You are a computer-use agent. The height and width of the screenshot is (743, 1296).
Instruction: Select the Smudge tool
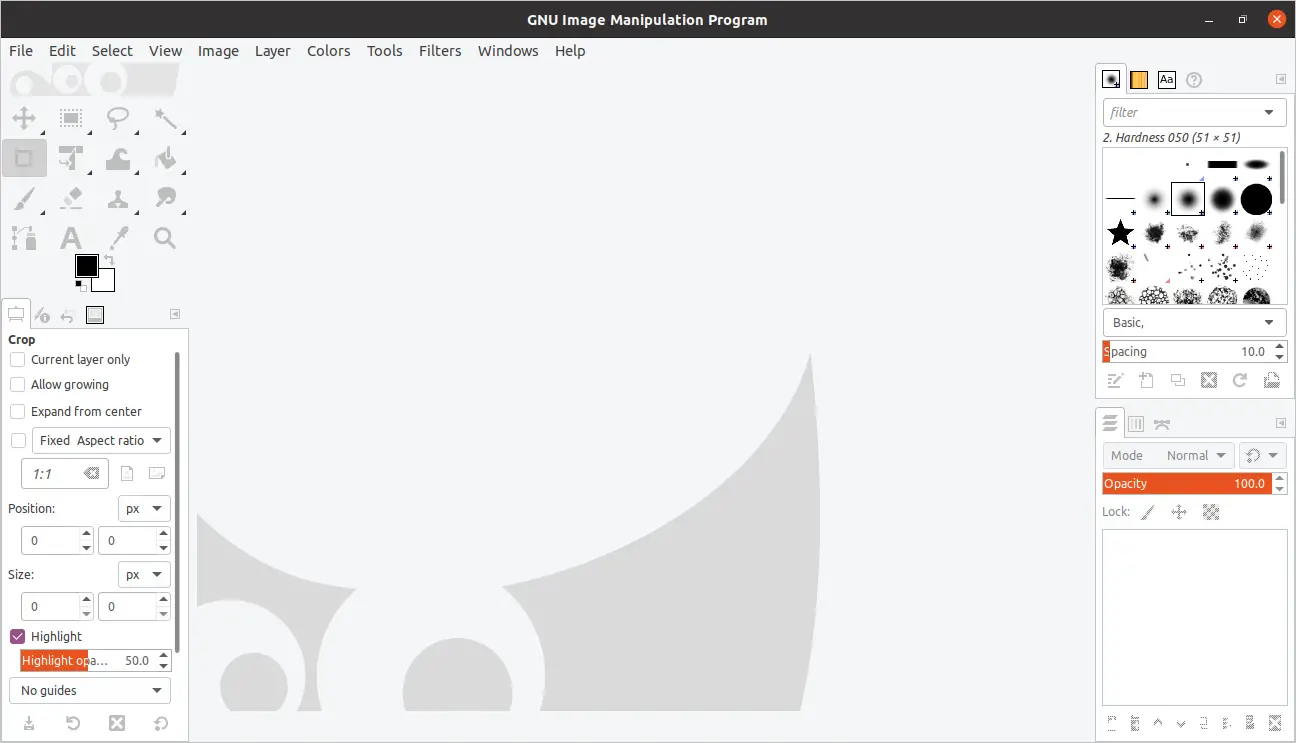[165, 198]
